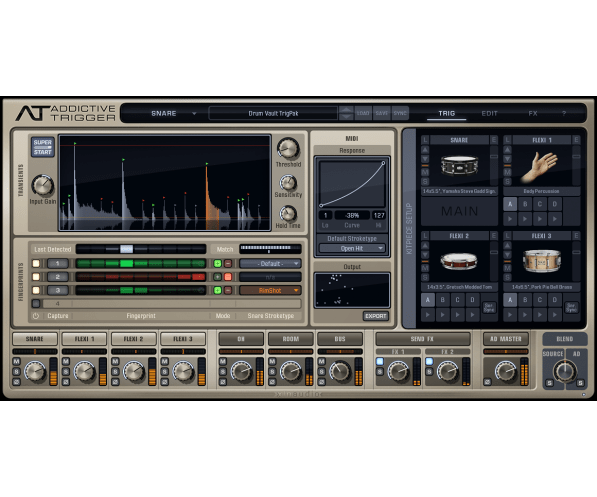This screenshot has height=497, width=597.
Task: Toggle capture checkbox for fingerprint 2
Action: (36, 277)
